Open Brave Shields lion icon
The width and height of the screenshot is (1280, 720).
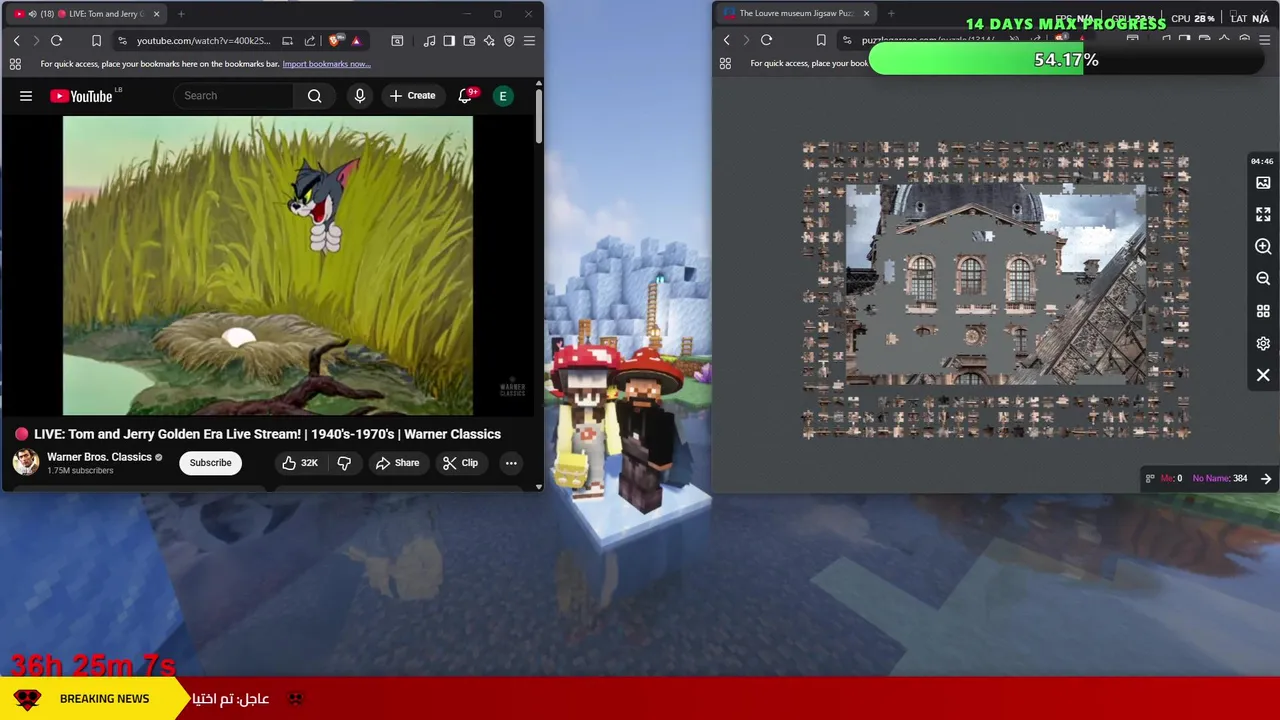tap(334, 41)
